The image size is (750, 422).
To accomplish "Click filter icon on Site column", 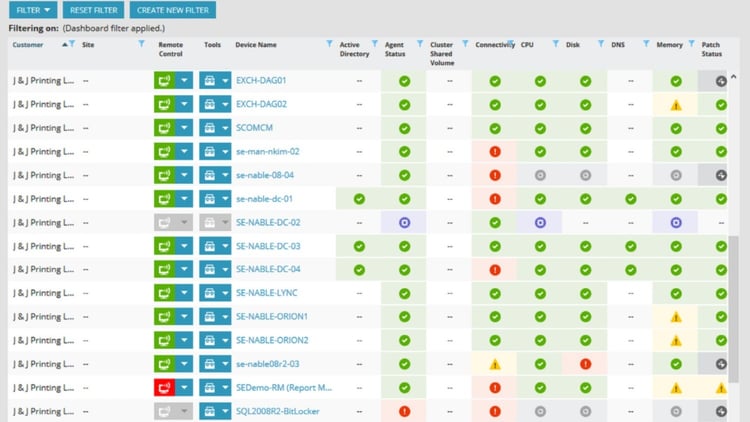I will pos(141,44).
